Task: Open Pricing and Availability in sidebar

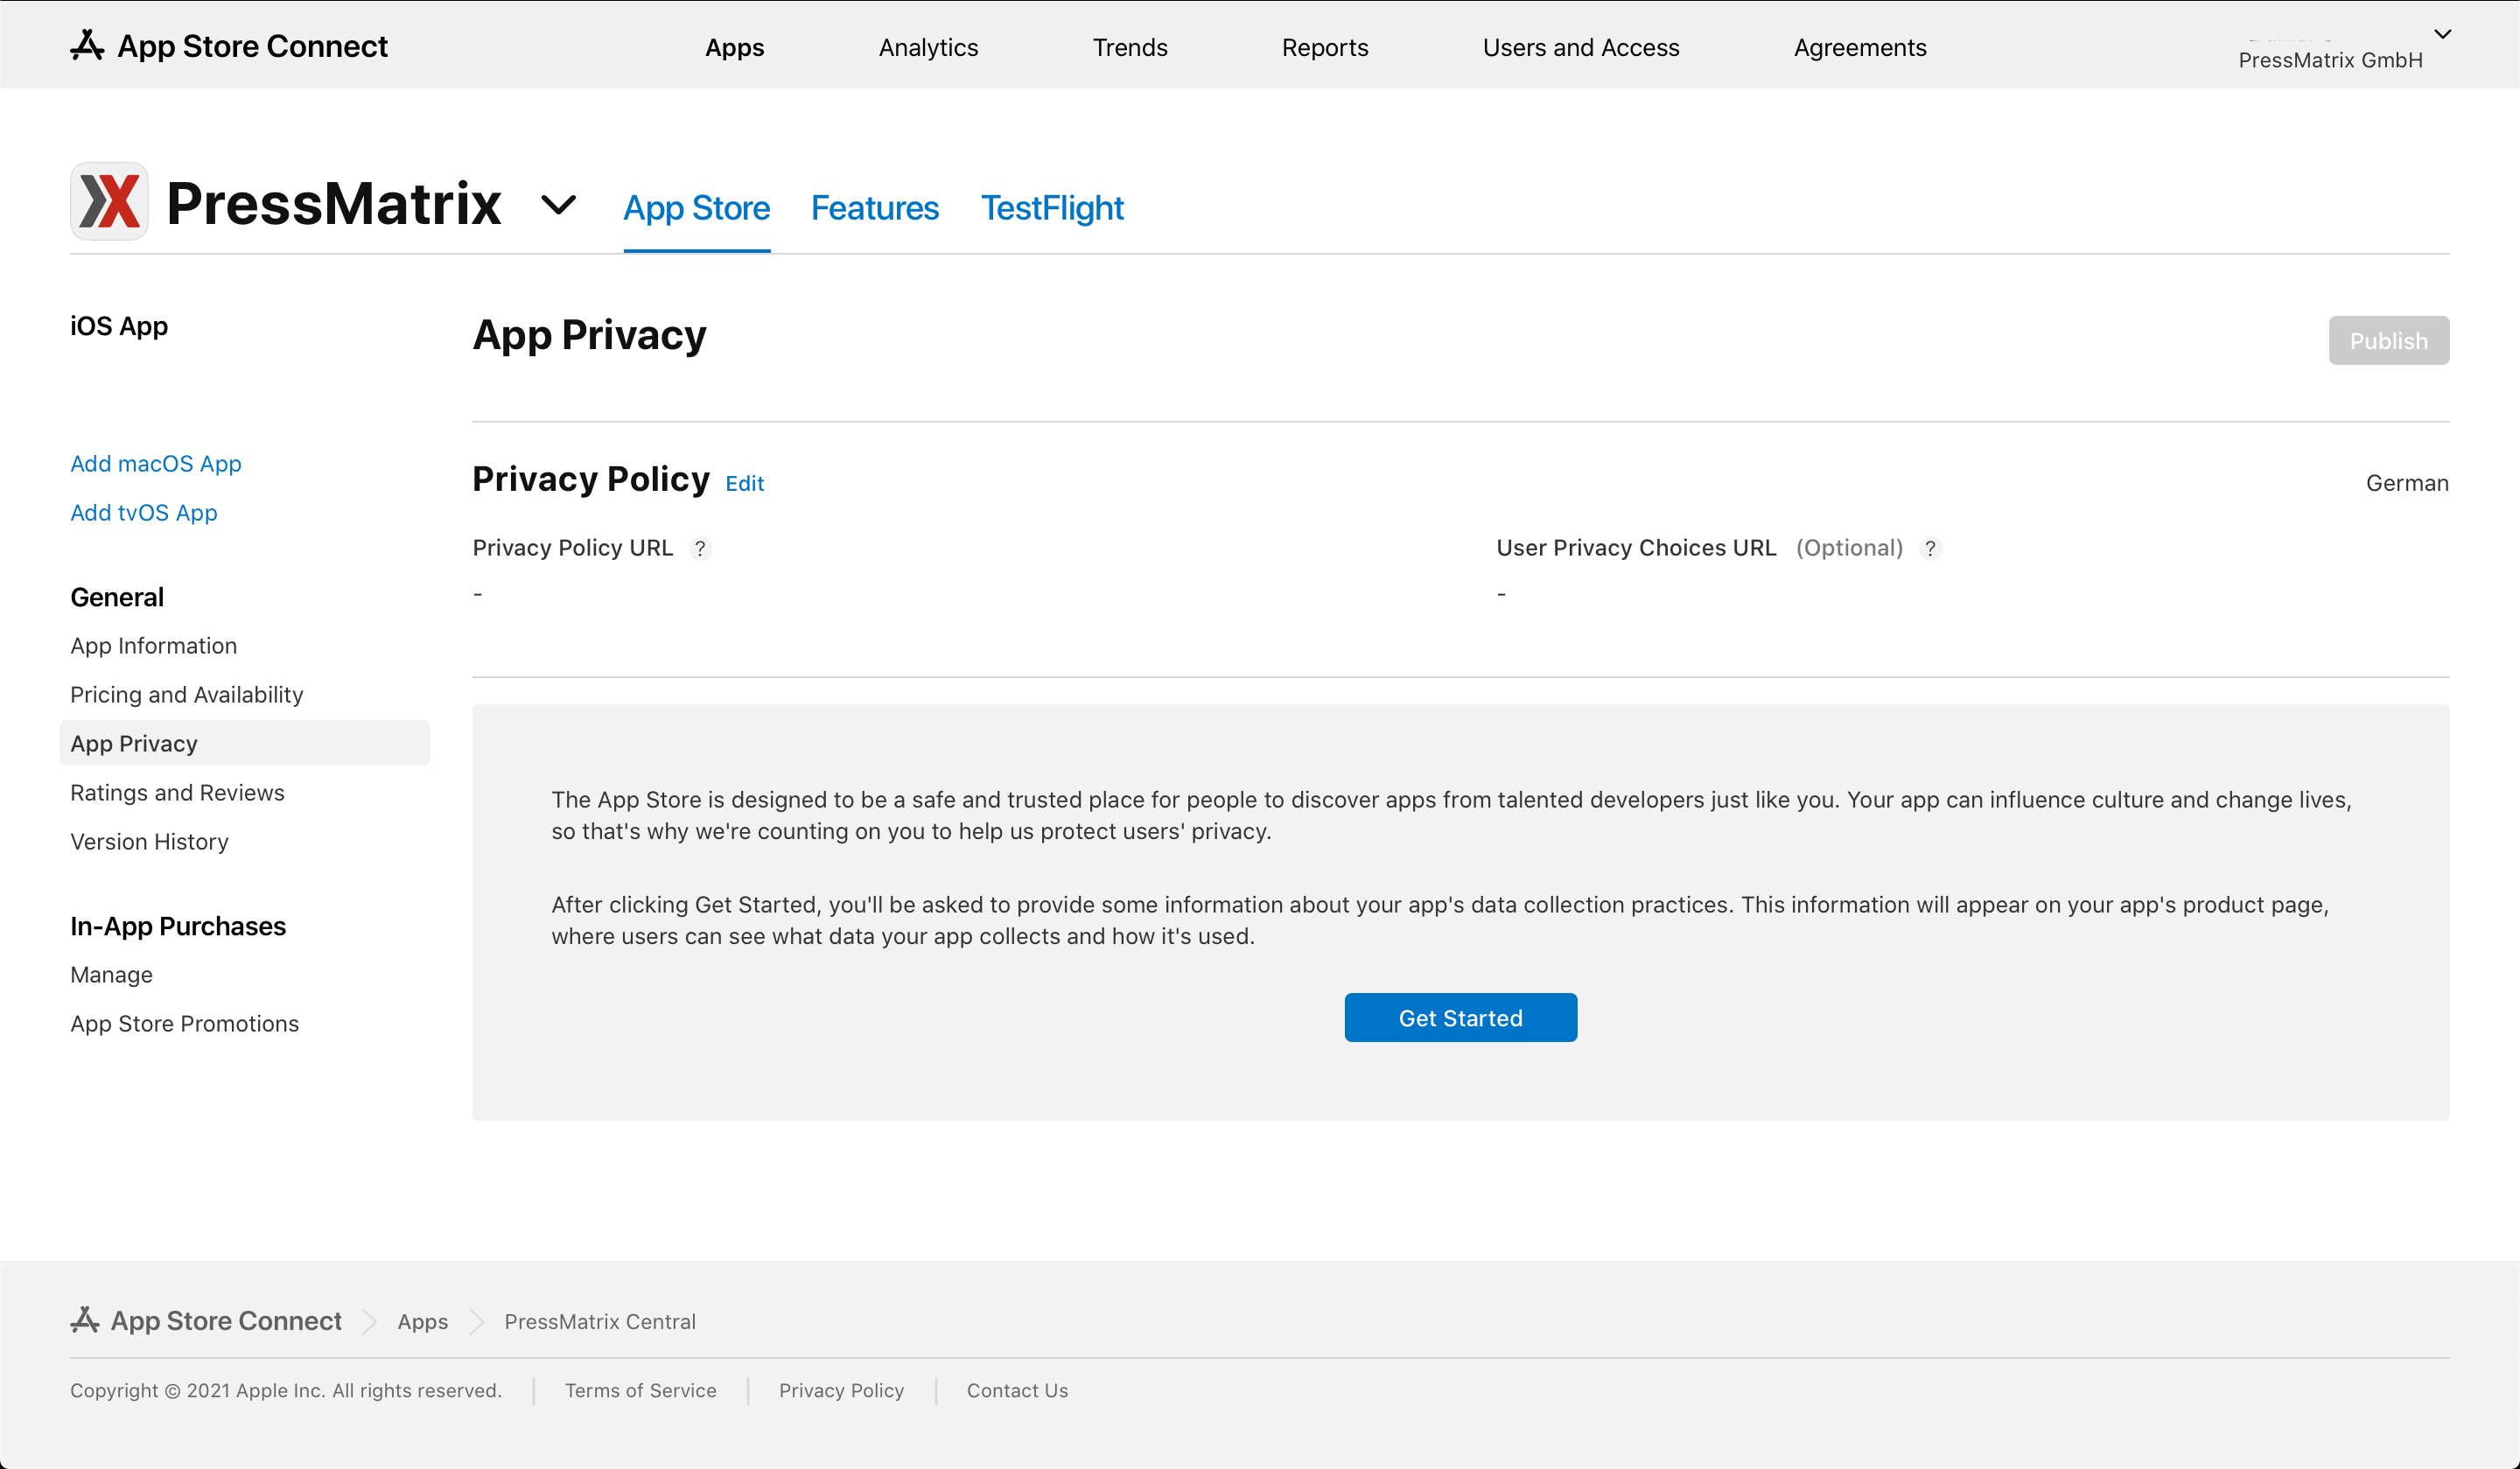Action: tap(187, 694)
